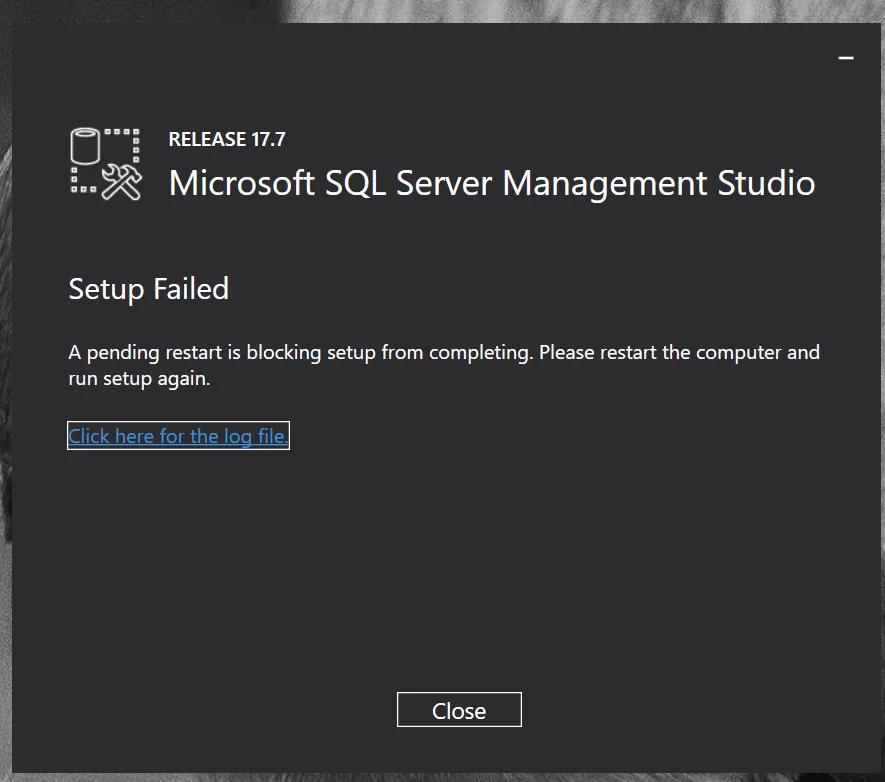Click the word RELEASE above the title
This screenshot has height=782, width=885.
pos(206,140)
